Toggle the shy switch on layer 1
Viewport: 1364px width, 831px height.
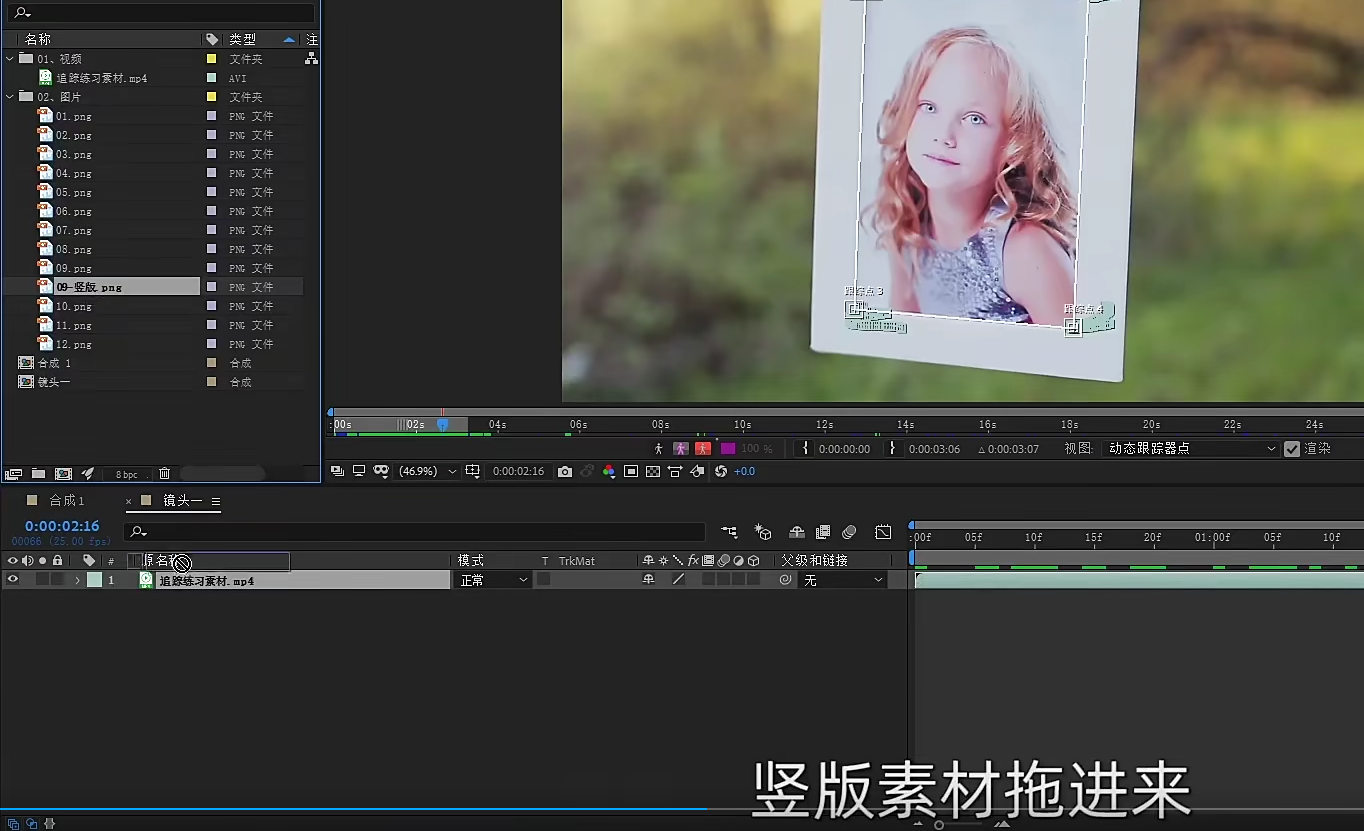648,580
